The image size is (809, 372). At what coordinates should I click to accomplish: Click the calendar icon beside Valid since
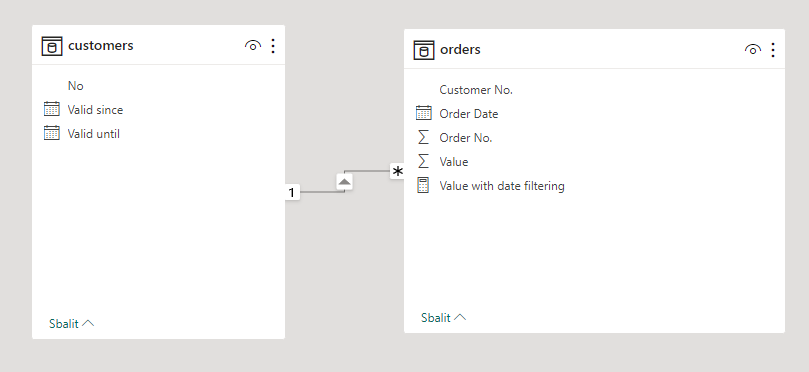[x=52, y=109]
